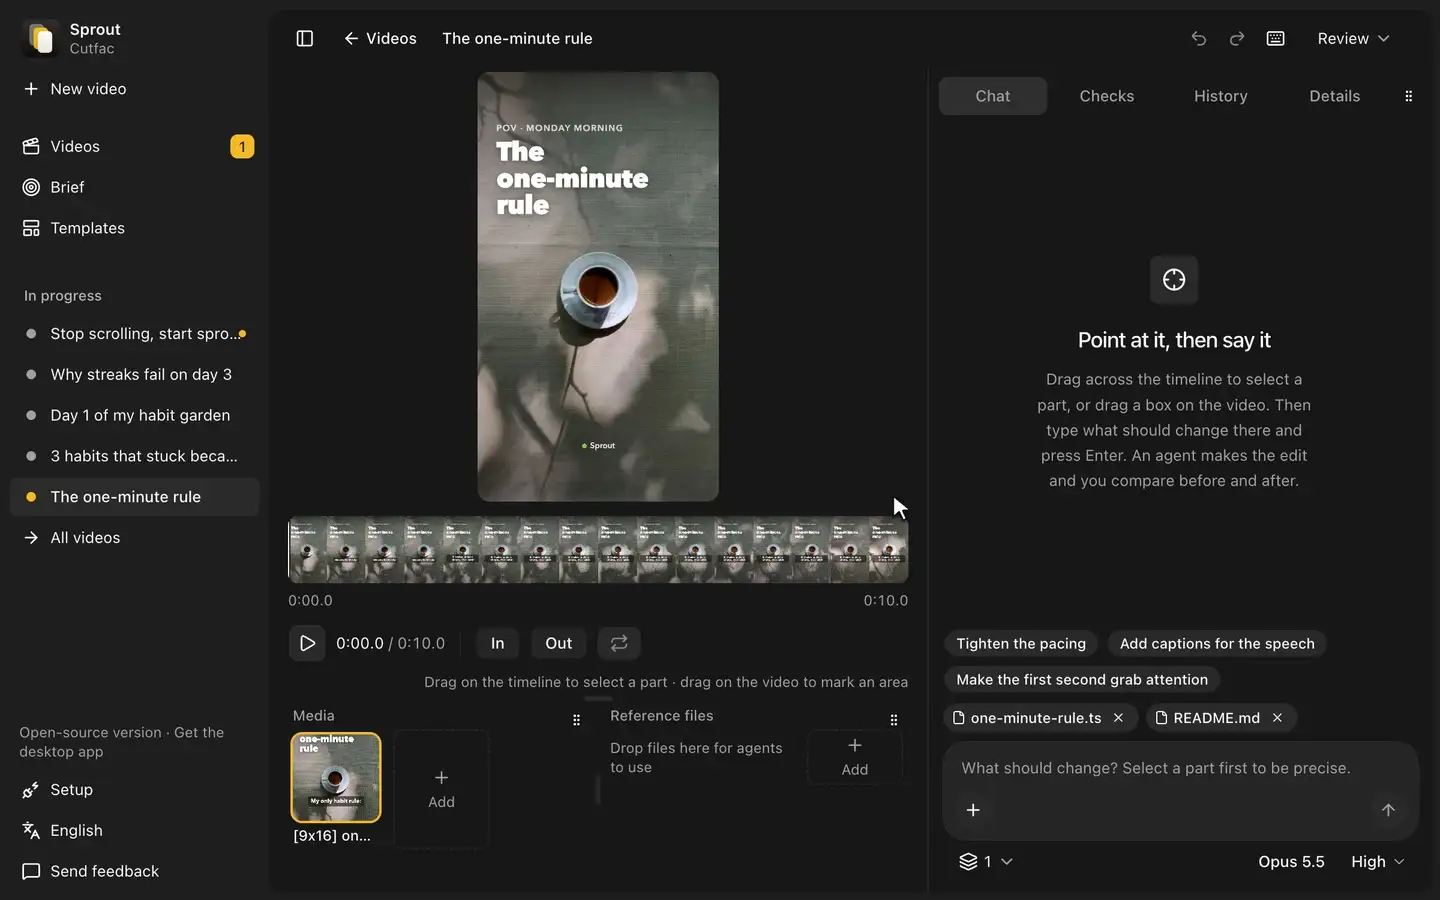This screenshot has height=900, width=1440.
Task: Open Brief in the sidebar
Action: tap(136, 188)
